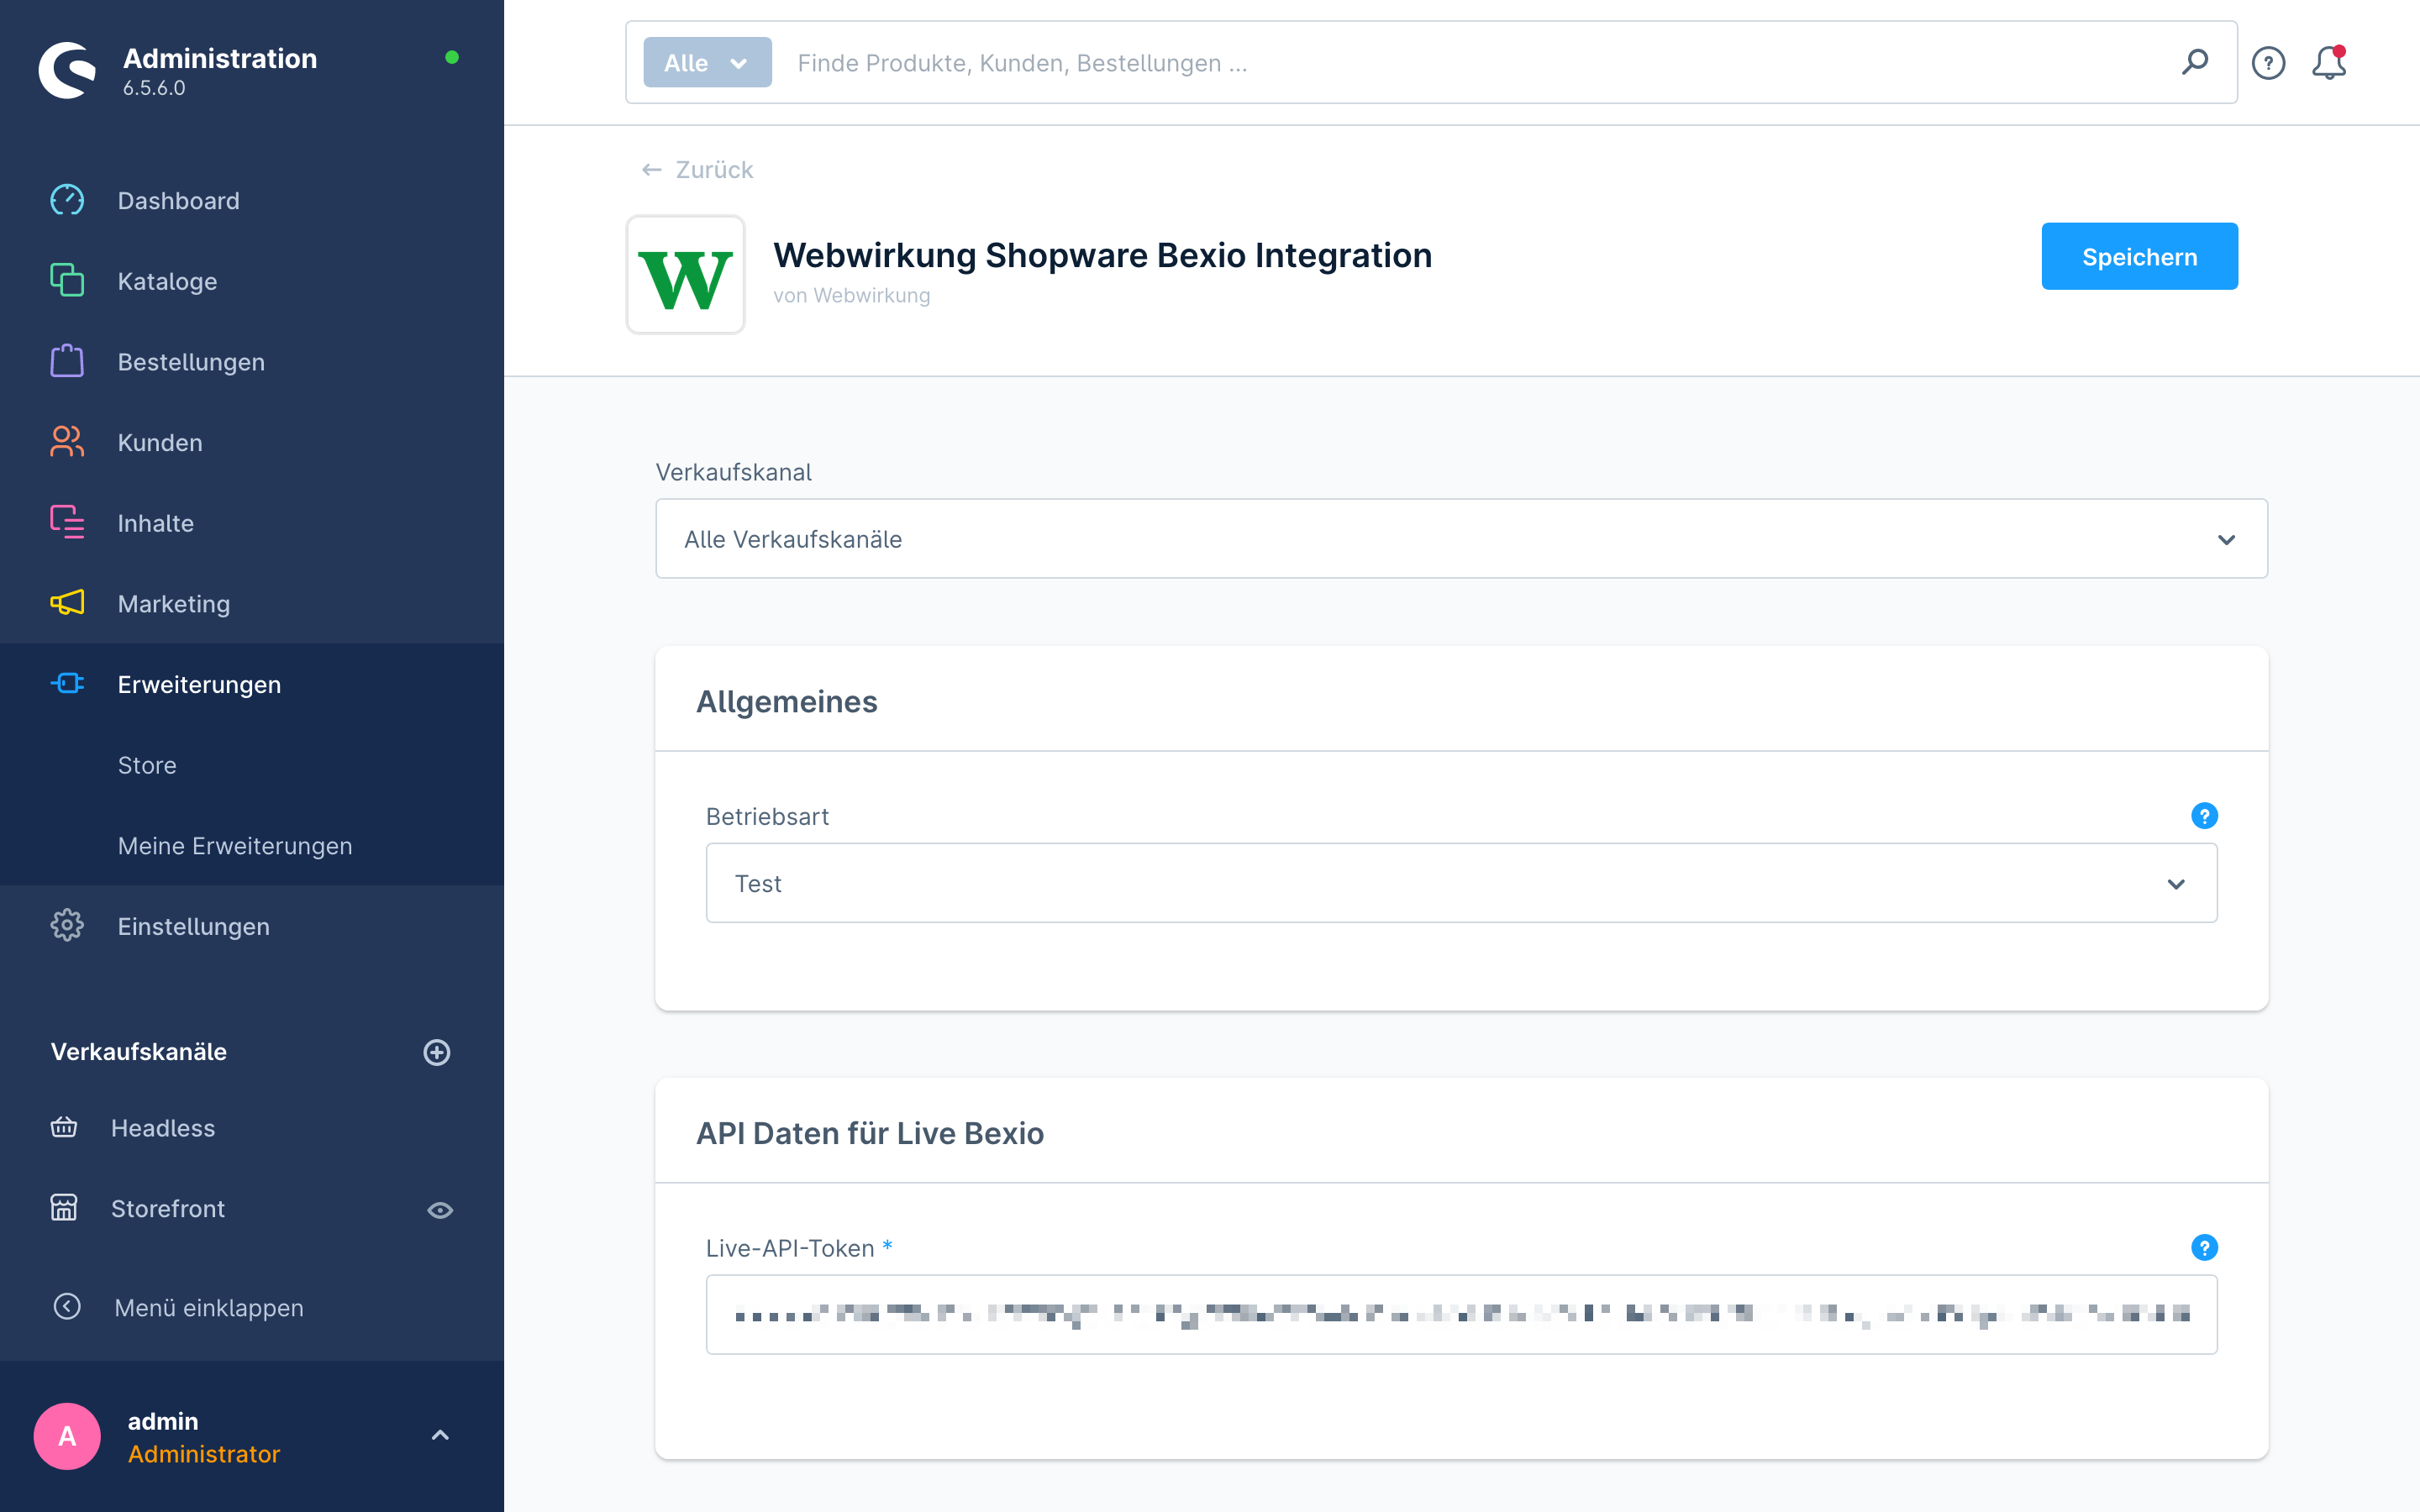Click the Headless basket icon

64,1127
